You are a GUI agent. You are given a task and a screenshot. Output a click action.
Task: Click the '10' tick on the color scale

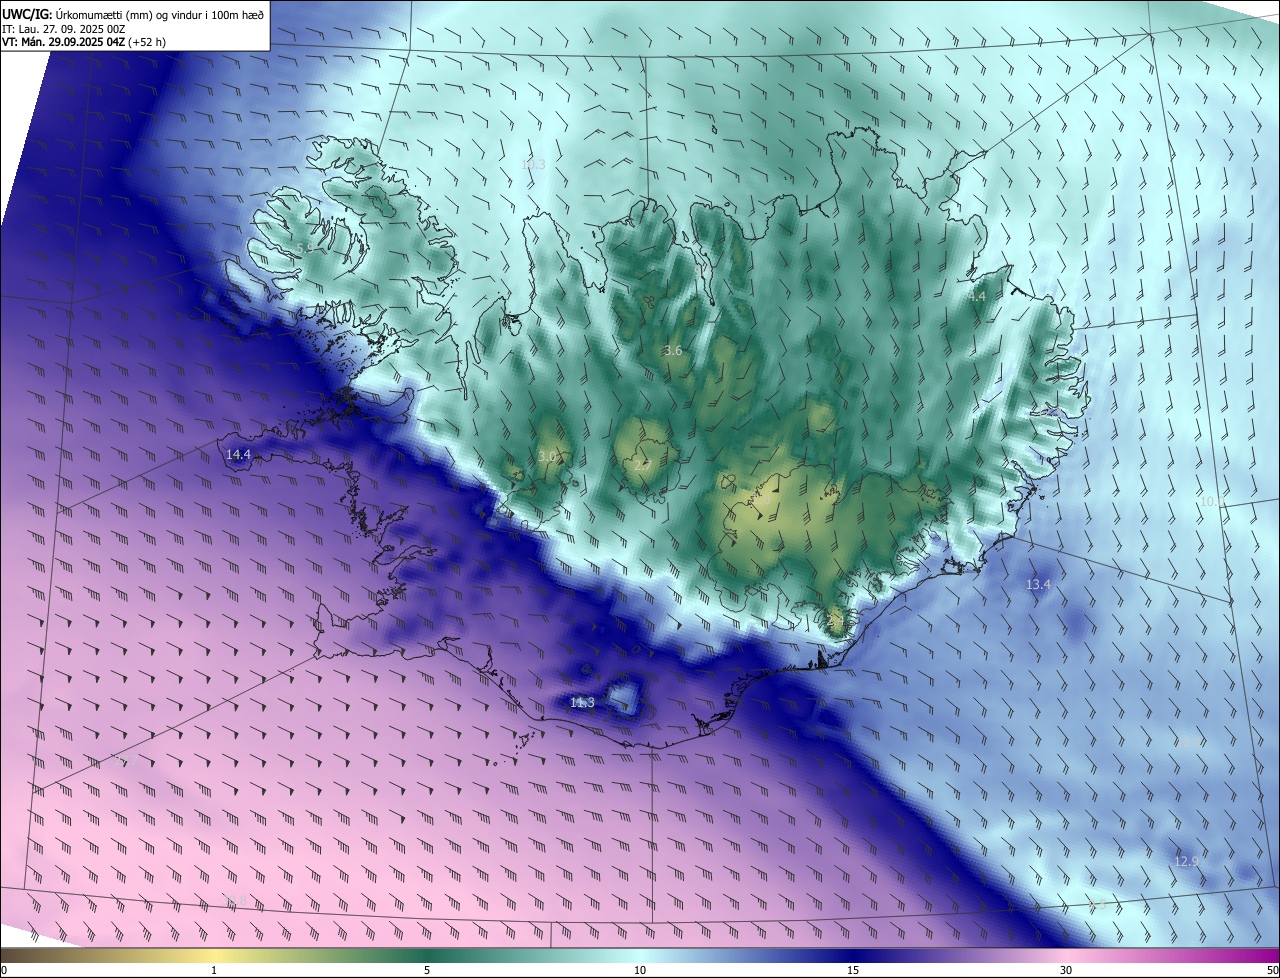(640, 970)
